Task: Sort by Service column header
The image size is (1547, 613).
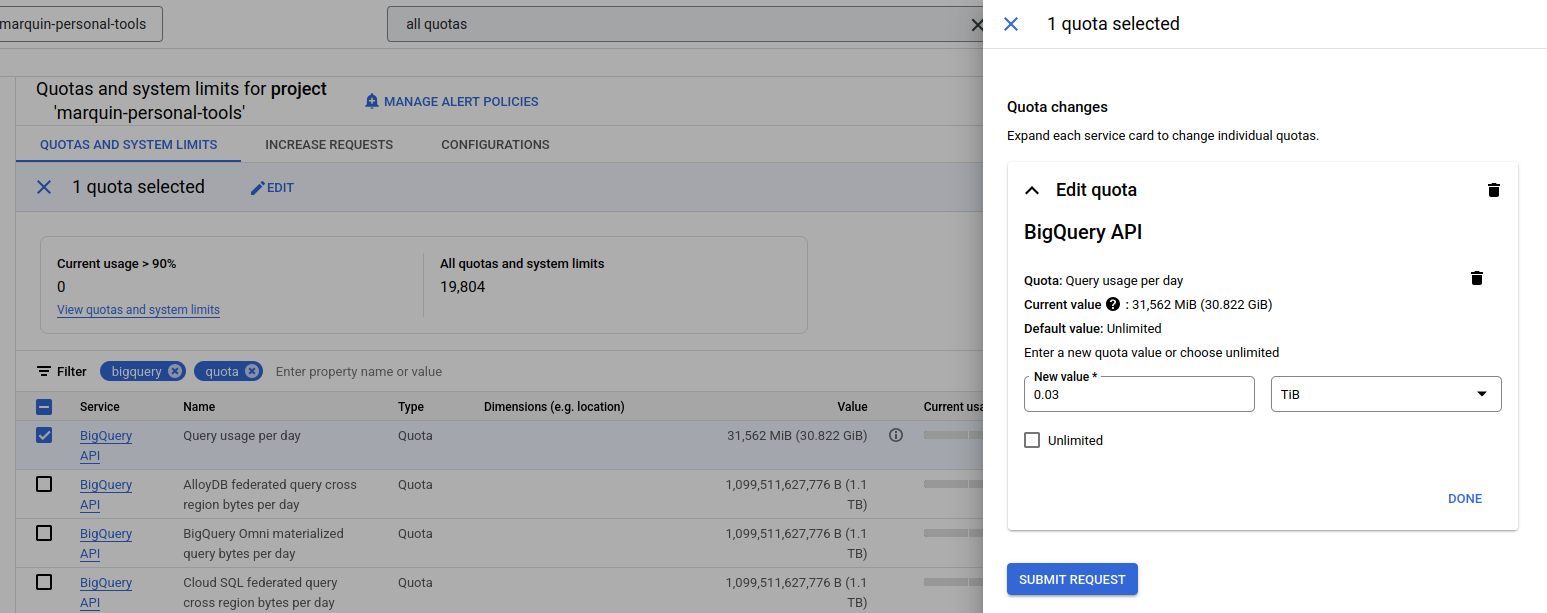Action: coord(100,407)
